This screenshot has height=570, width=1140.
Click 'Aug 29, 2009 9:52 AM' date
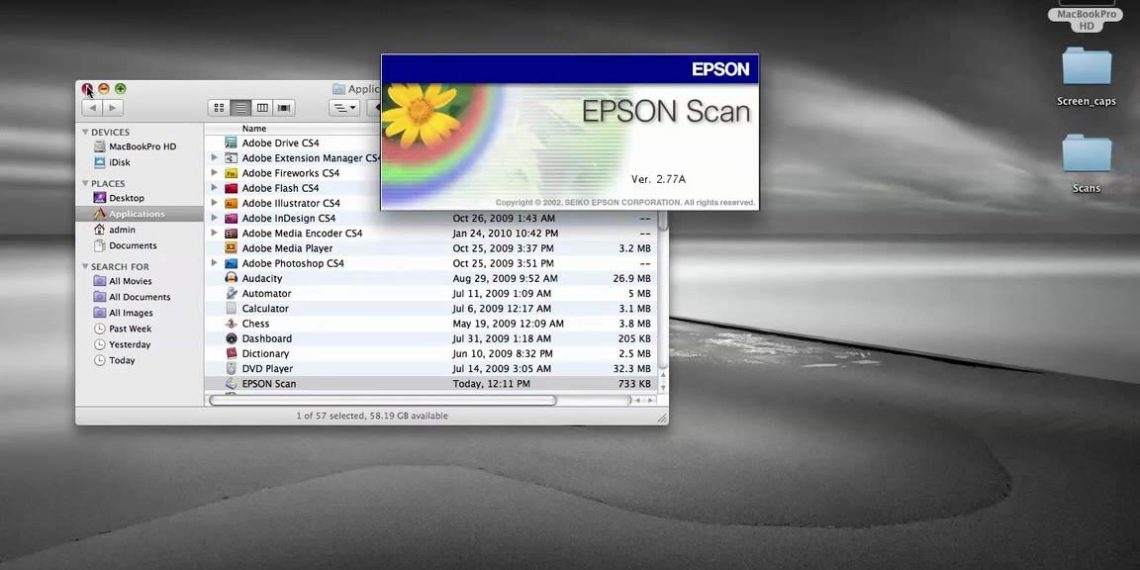505,278
